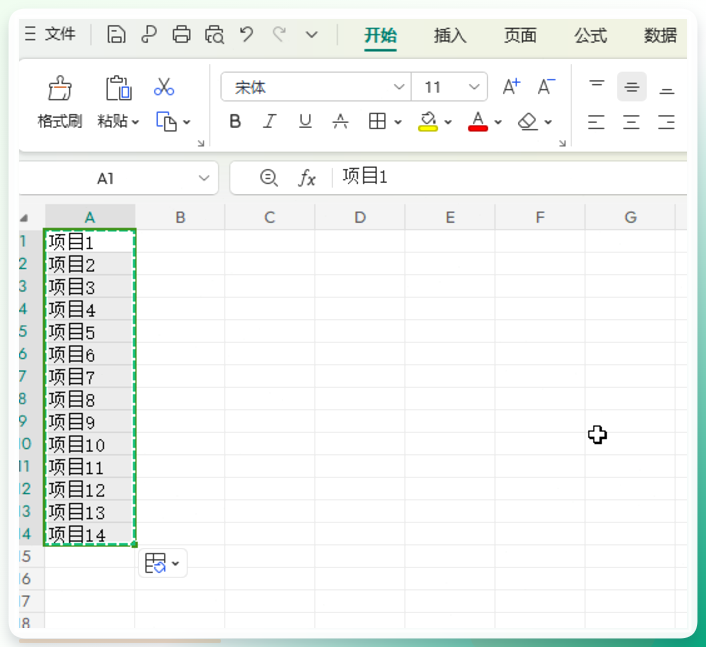Screen dimensions: 706x647
Task: Click the print preview icon
Action: (214, 34)
